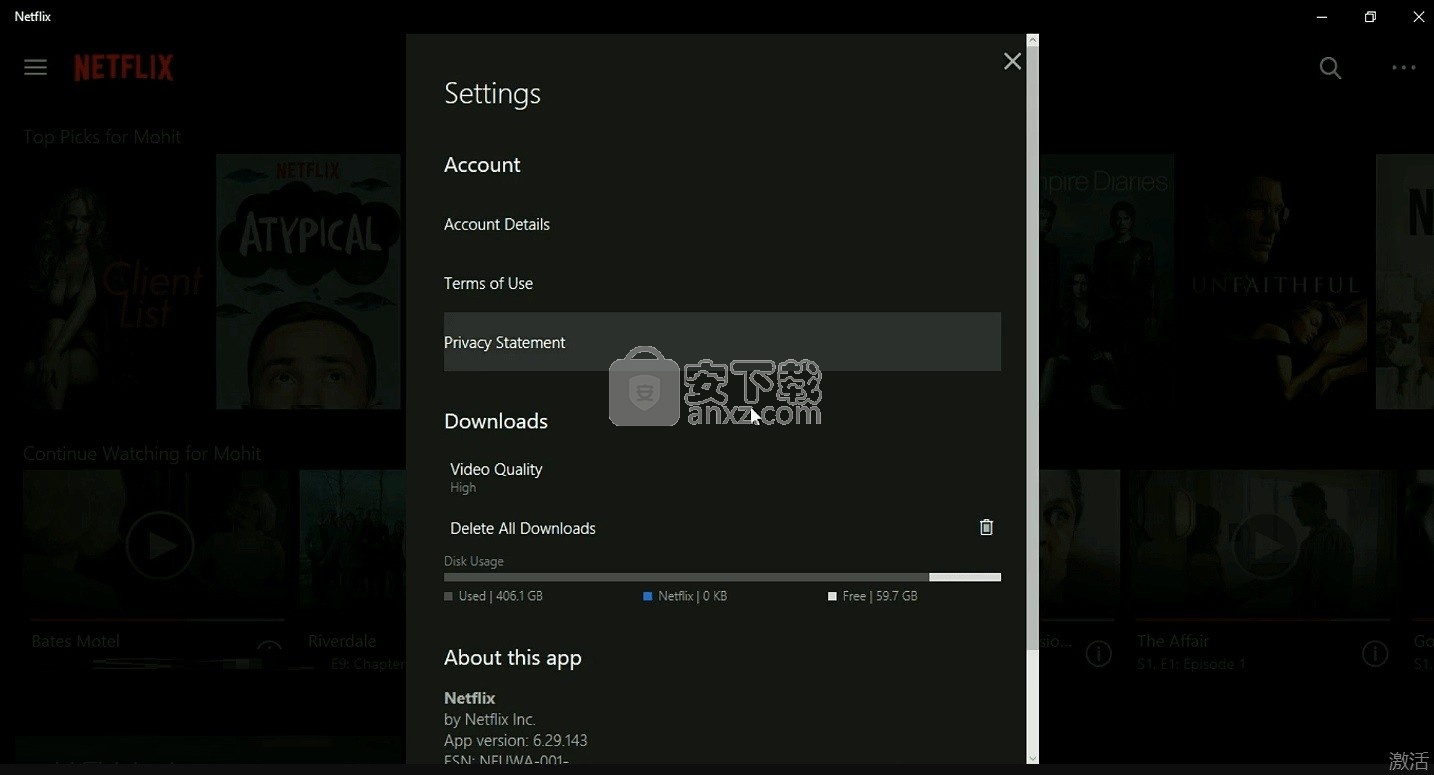Click the About this app heading
Screen dimensions: 1434x775
(513, 658)
